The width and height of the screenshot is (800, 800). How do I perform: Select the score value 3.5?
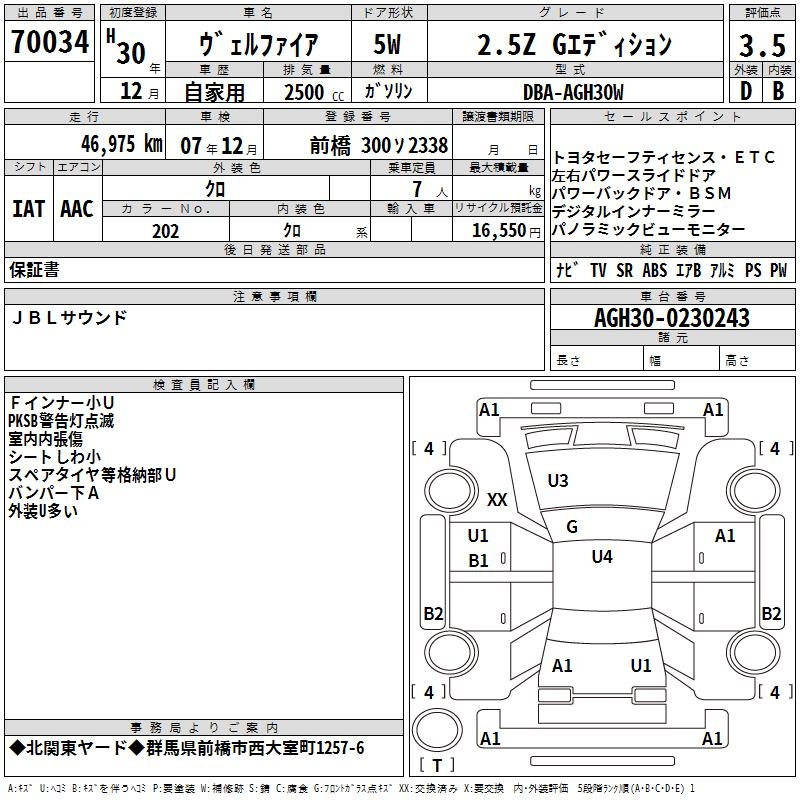point(762,46)
